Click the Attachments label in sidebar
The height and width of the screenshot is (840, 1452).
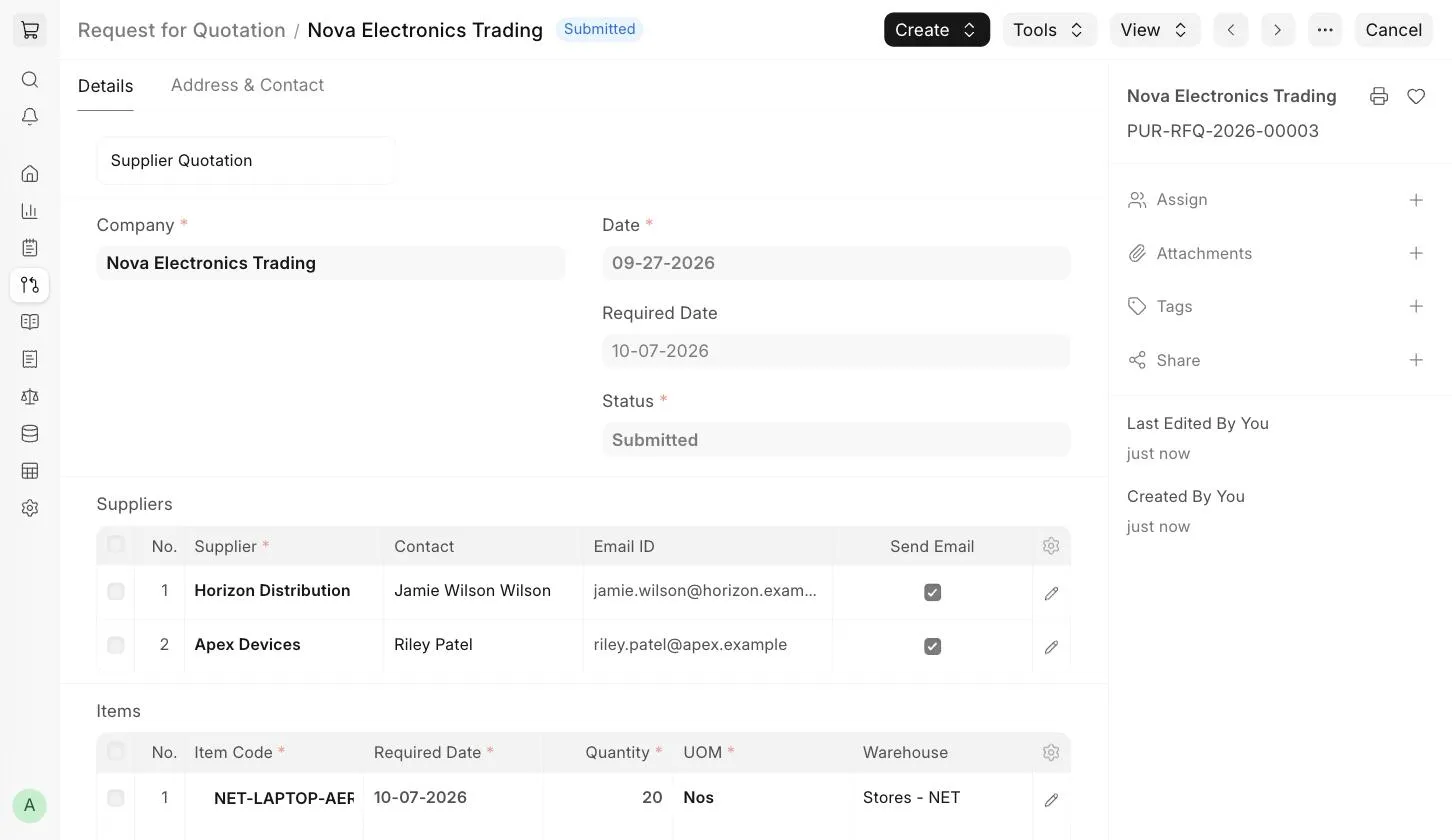tap(1204, 253)
